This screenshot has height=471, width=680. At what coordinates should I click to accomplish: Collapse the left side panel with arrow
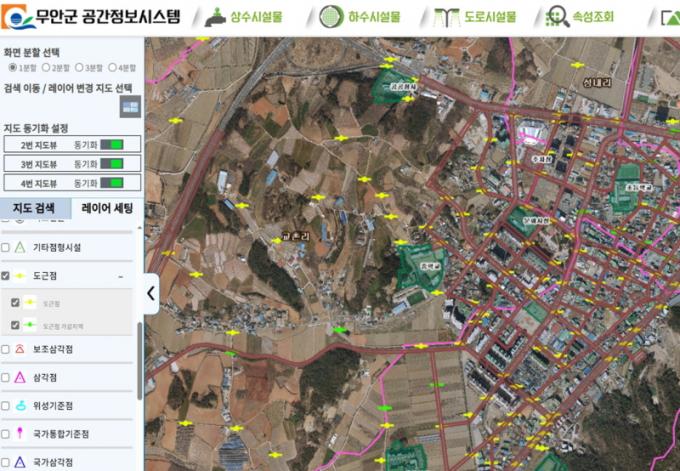(x=151, y=294)
